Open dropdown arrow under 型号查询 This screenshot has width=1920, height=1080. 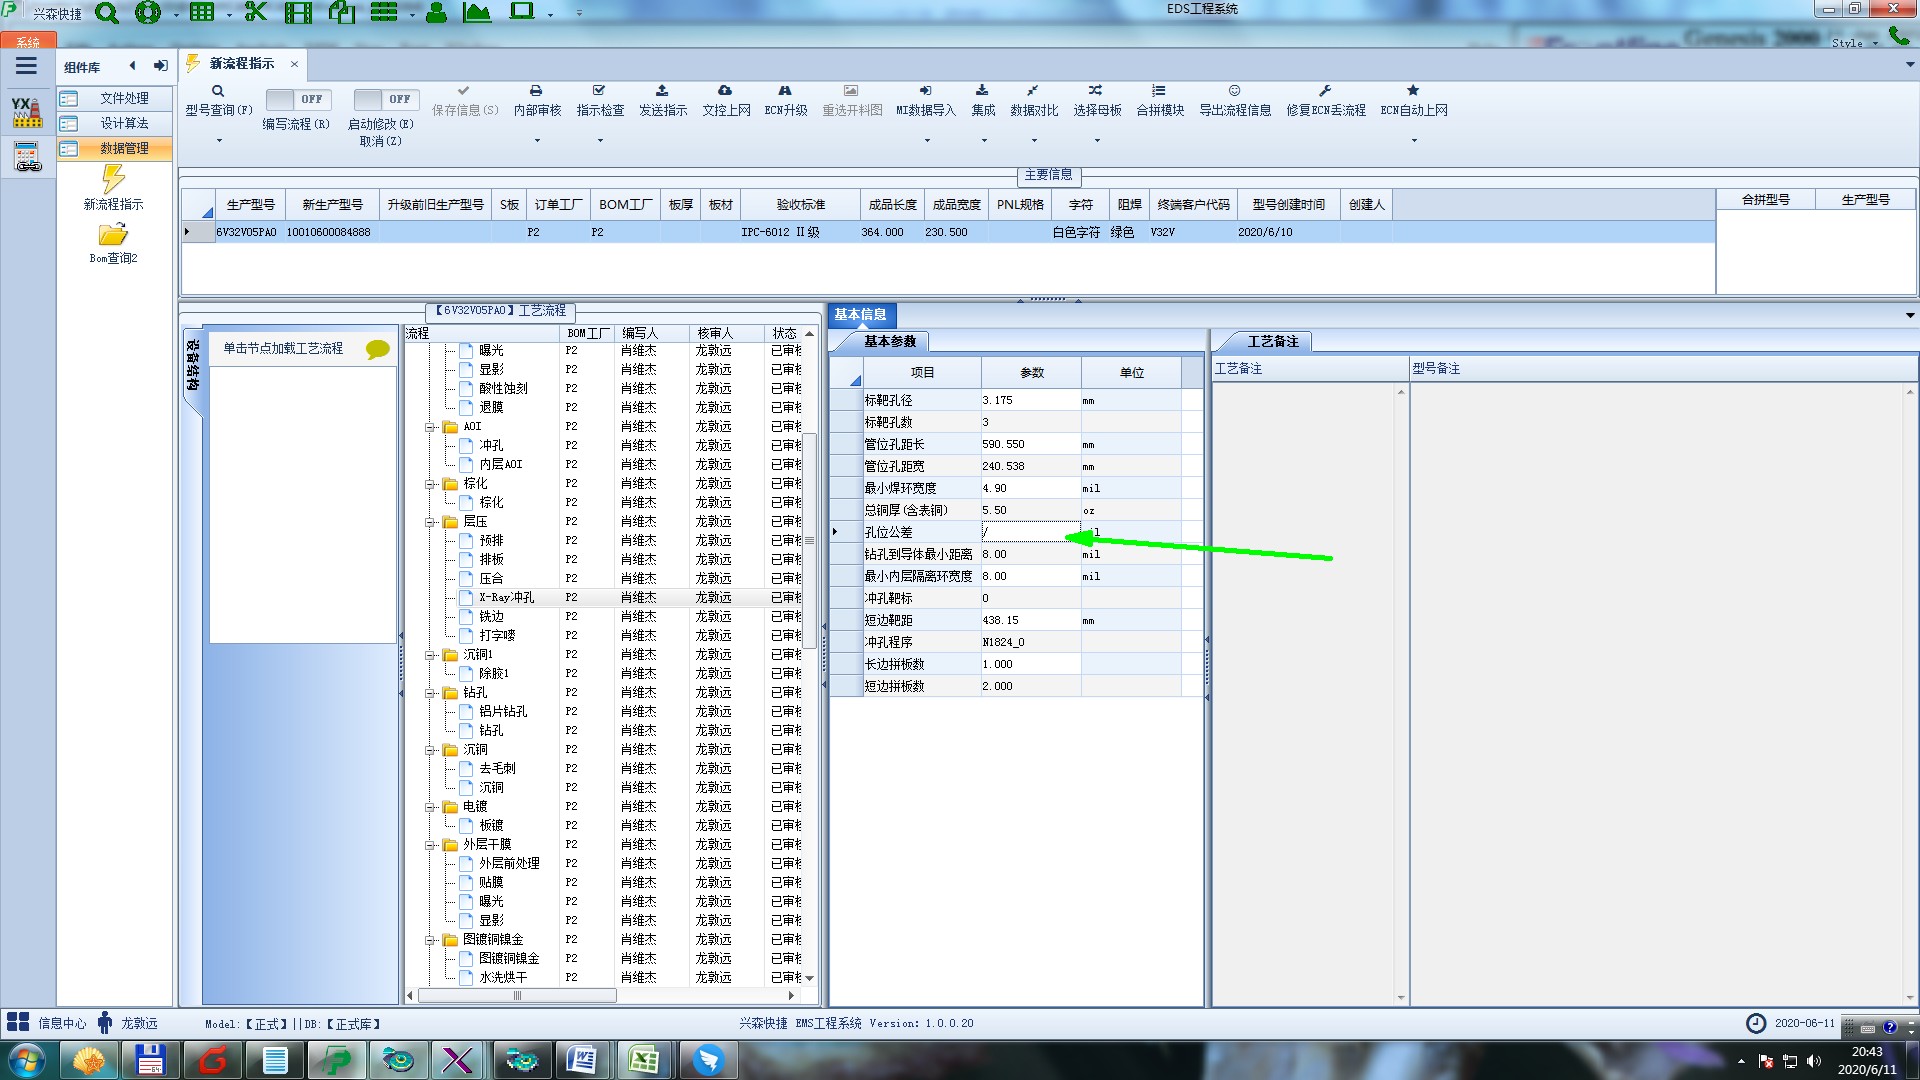219,140
